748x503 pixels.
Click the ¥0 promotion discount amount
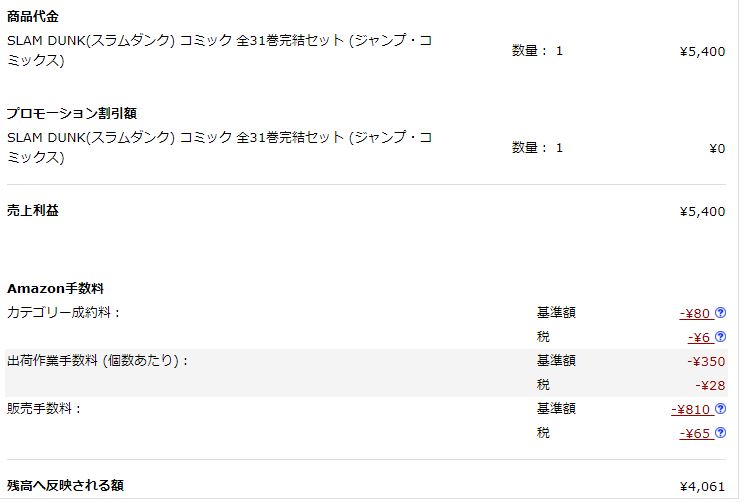coord(716,148)
